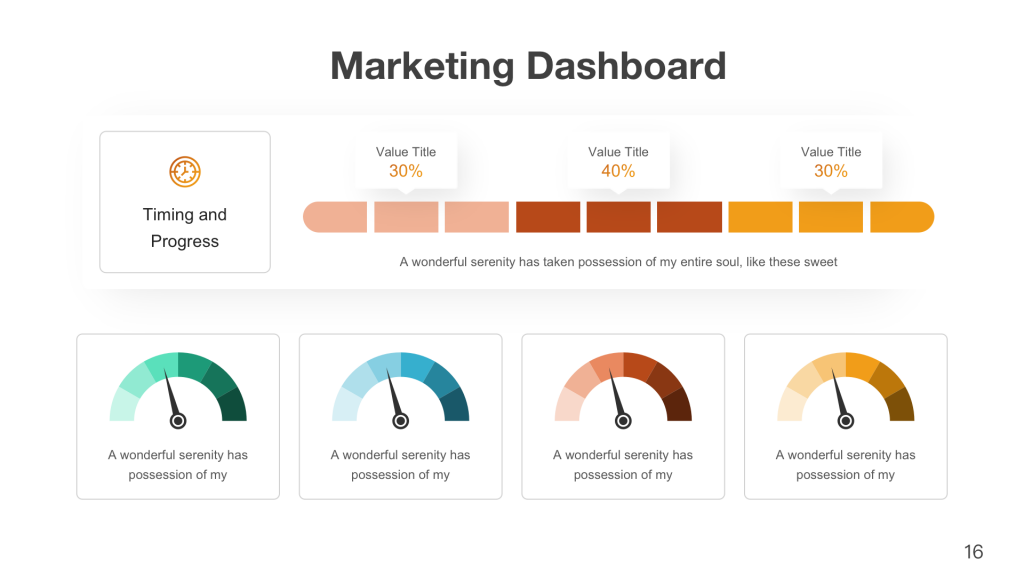
Task: Click the green gauge needle pivot
Action: pos(178,421)
